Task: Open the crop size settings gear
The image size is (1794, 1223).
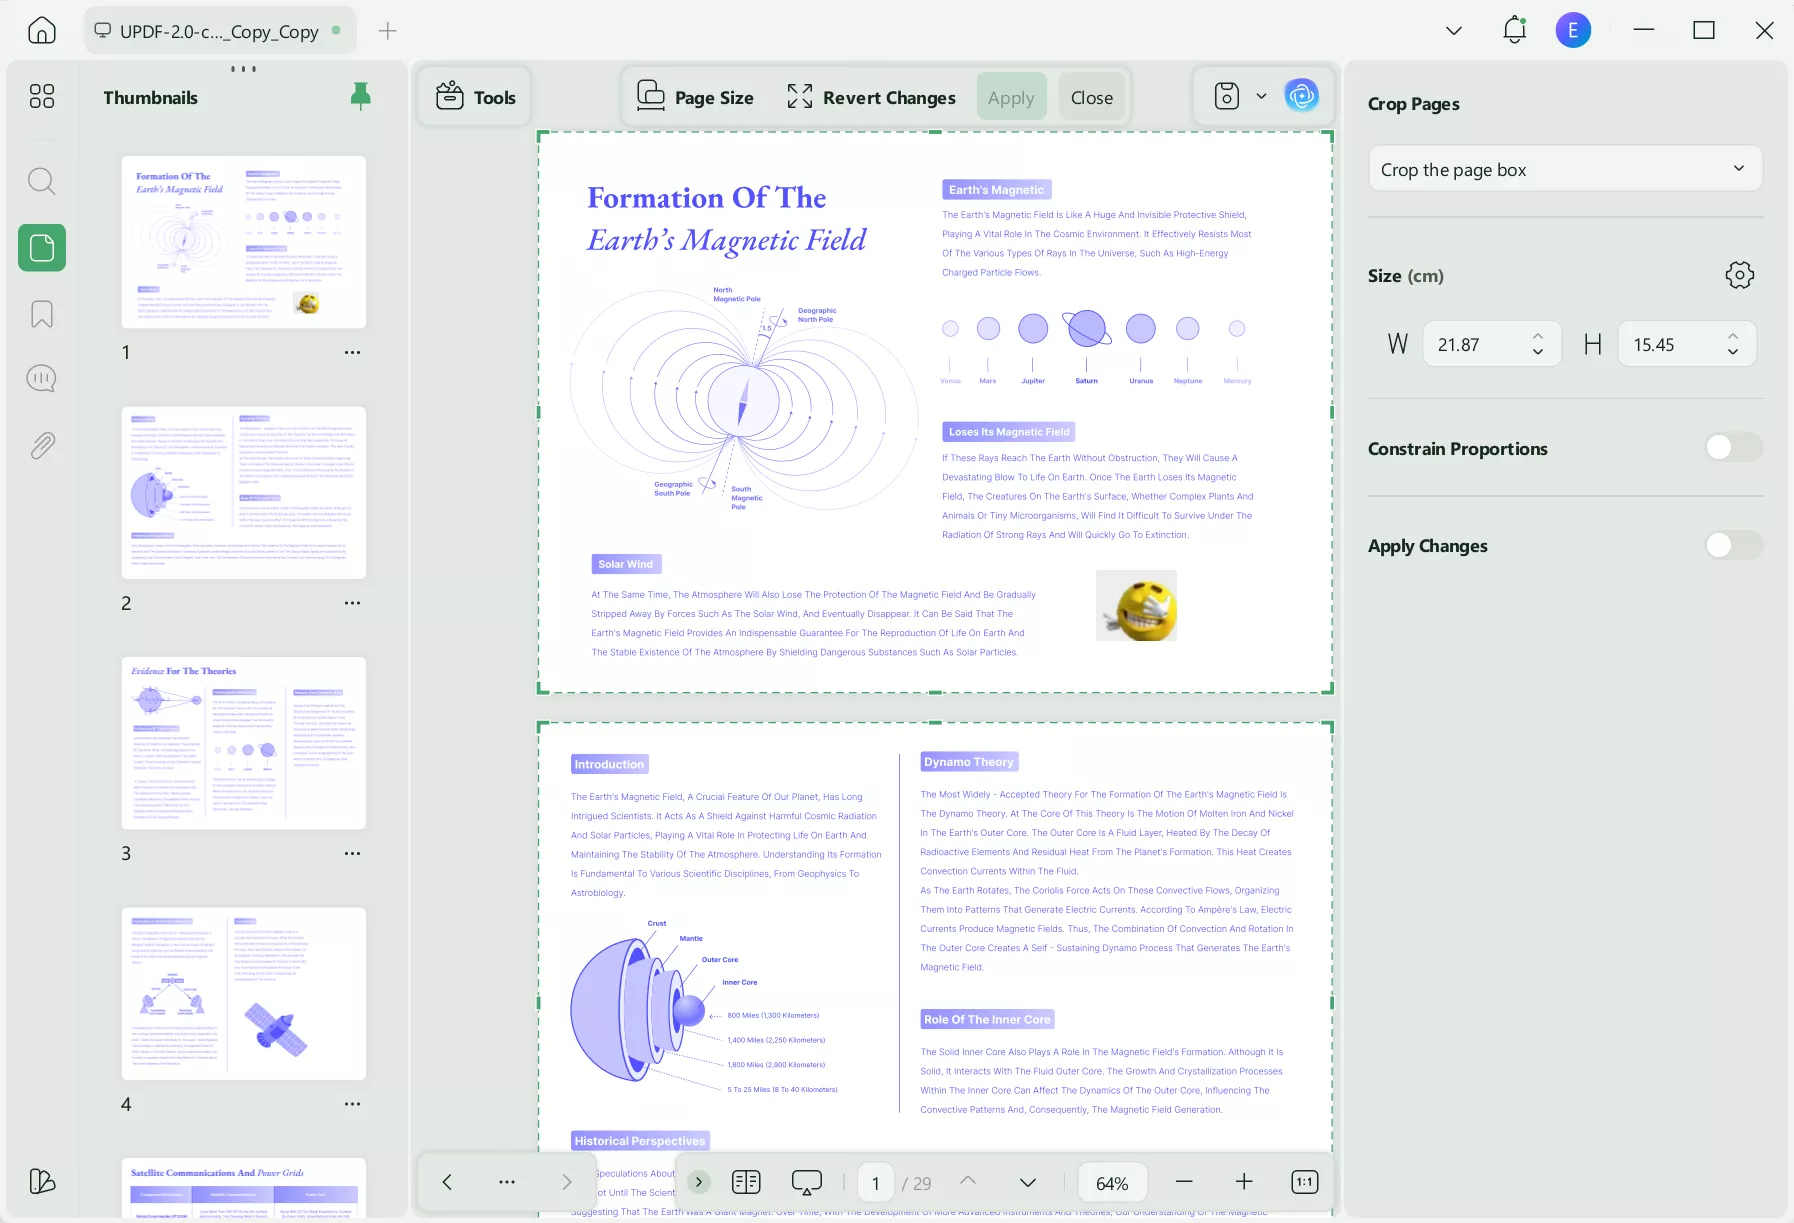Action: (1739, 274)
